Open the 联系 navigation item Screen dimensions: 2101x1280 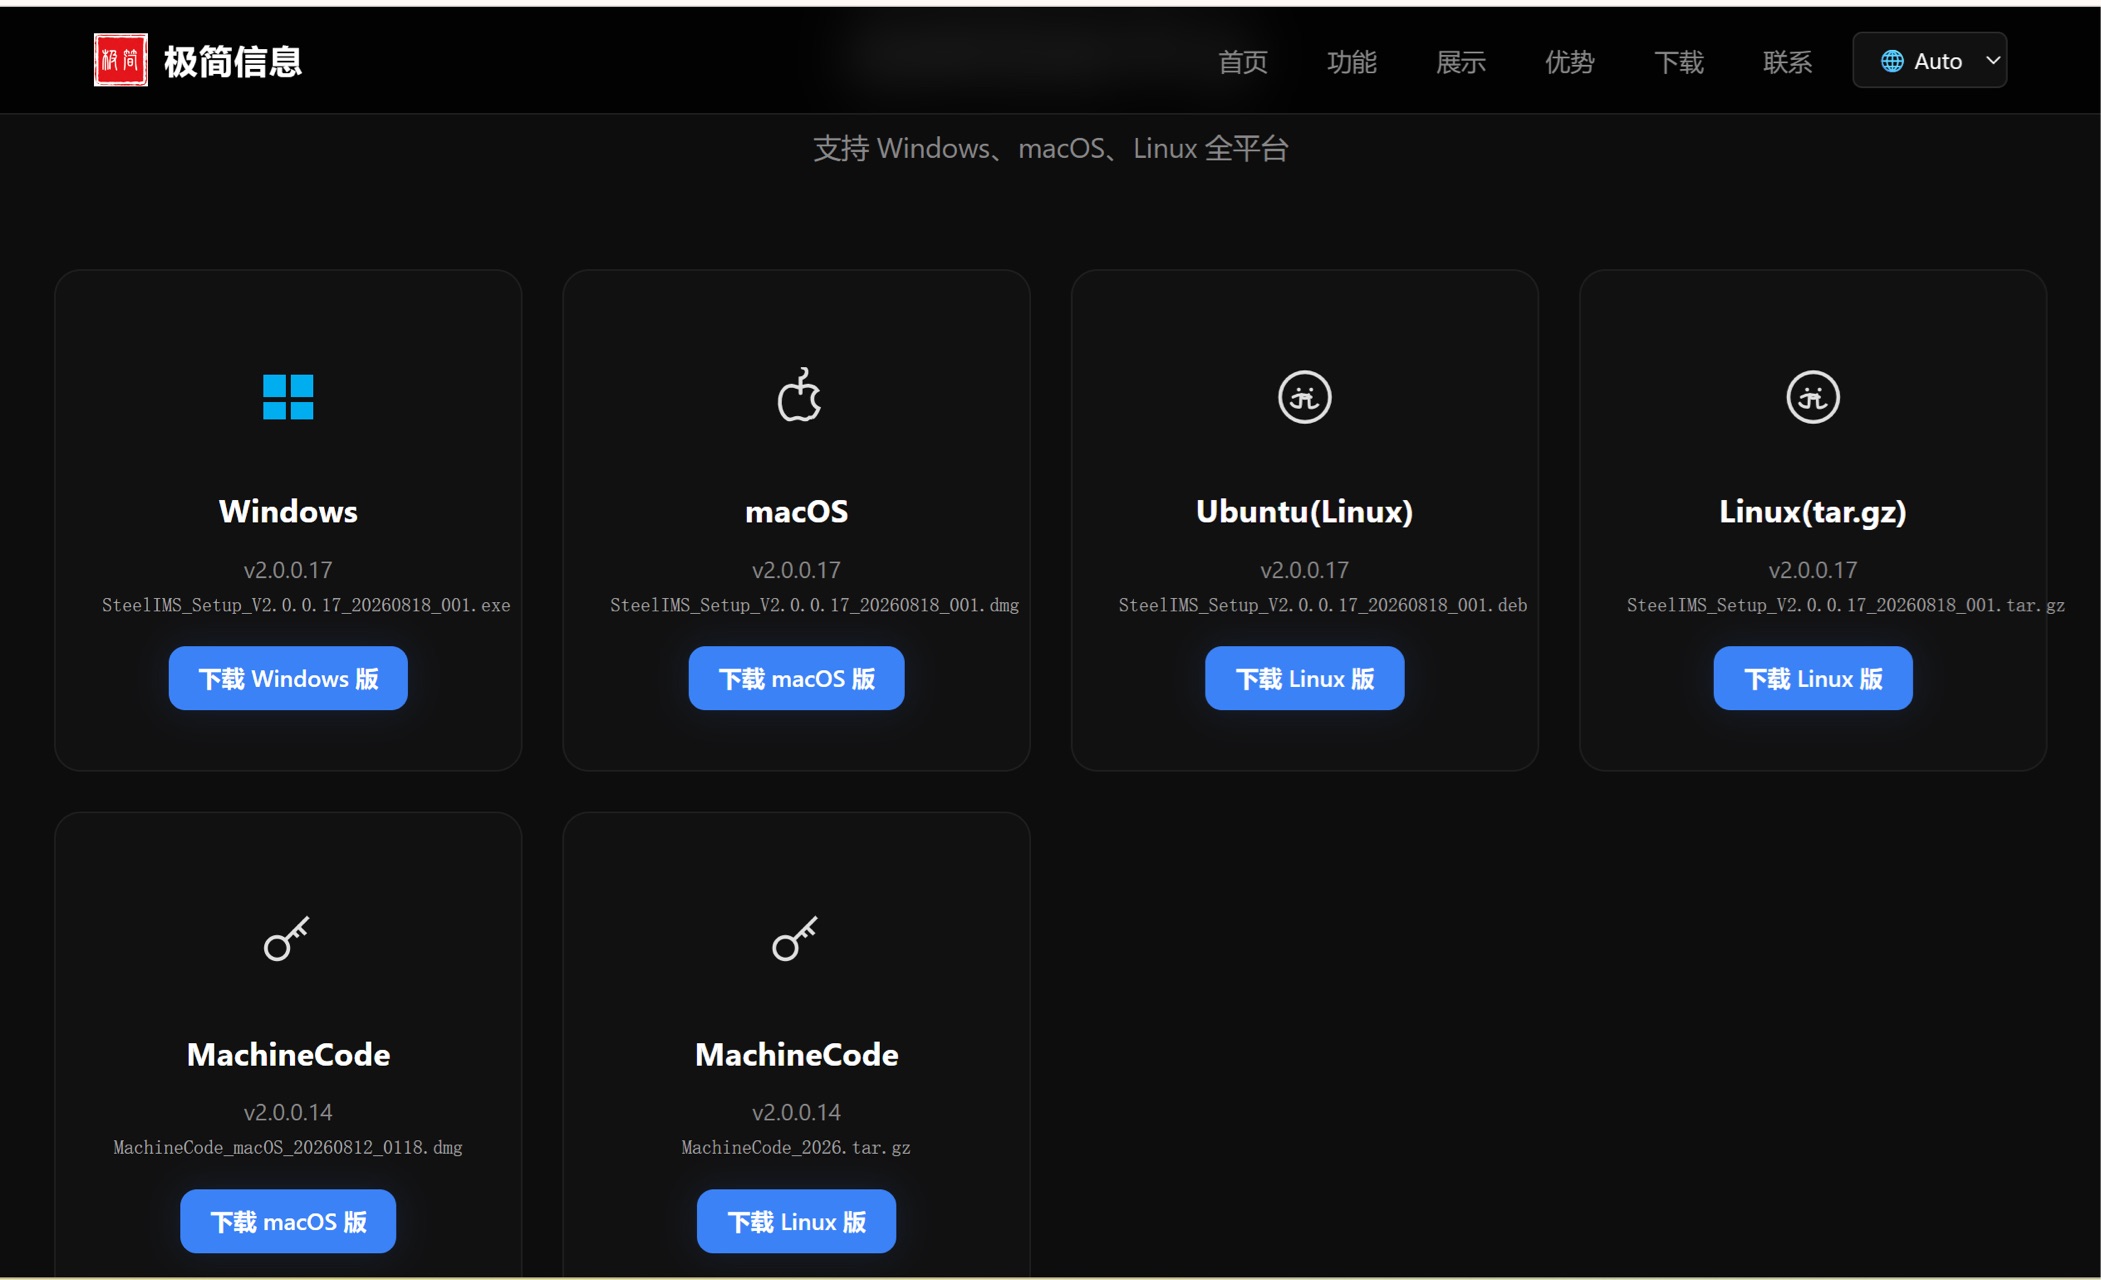[1787, 62]
